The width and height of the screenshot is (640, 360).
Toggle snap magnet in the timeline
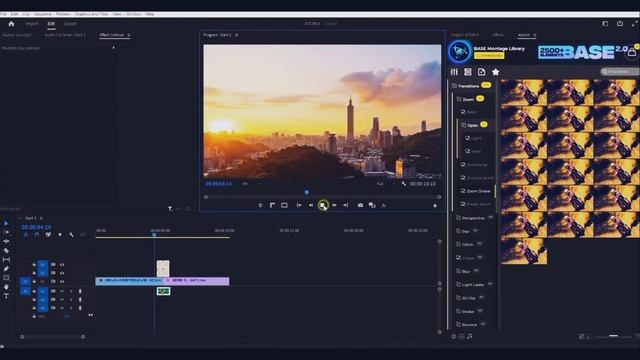click(x=37, y=235)
